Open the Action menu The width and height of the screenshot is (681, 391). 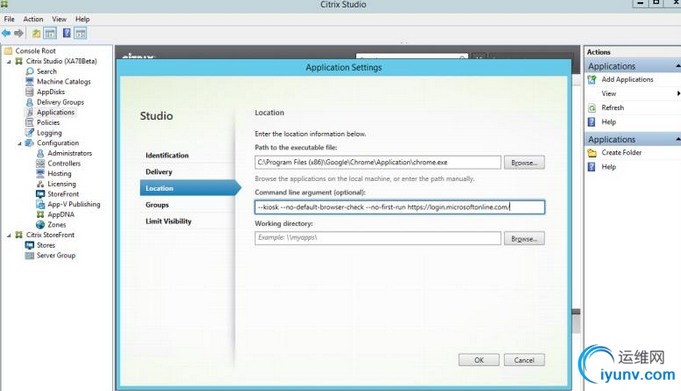33,19
